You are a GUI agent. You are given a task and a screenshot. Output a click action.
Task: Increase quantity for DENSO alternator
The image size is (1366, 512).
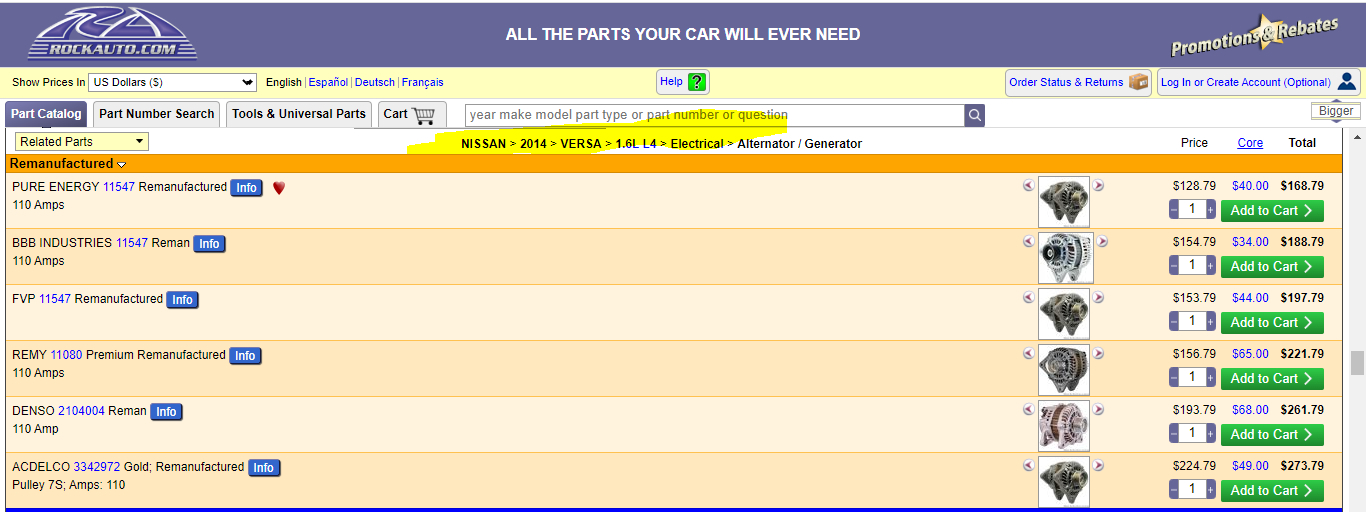tap(1211, 434)
